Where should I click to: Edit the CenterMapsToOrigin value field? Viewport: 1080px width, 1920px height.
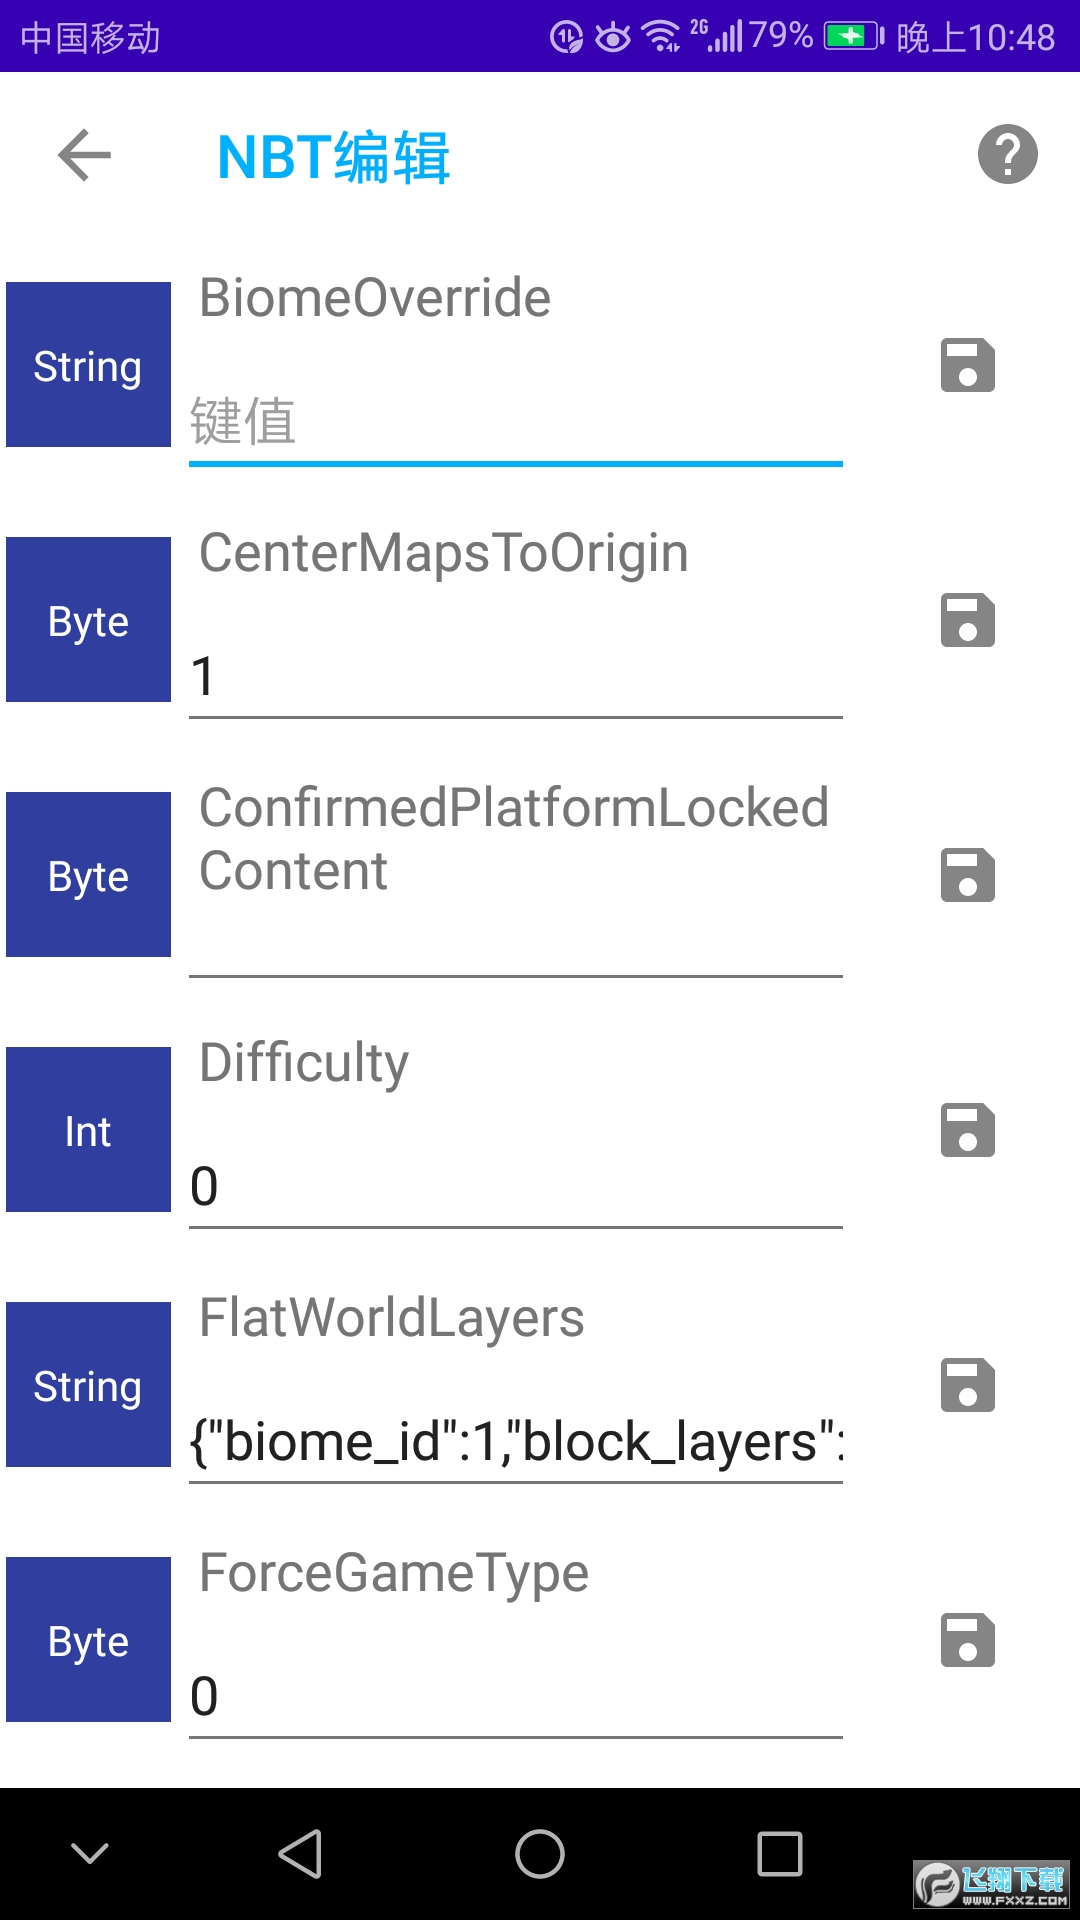pyautogui.click(x=515, y=677)
